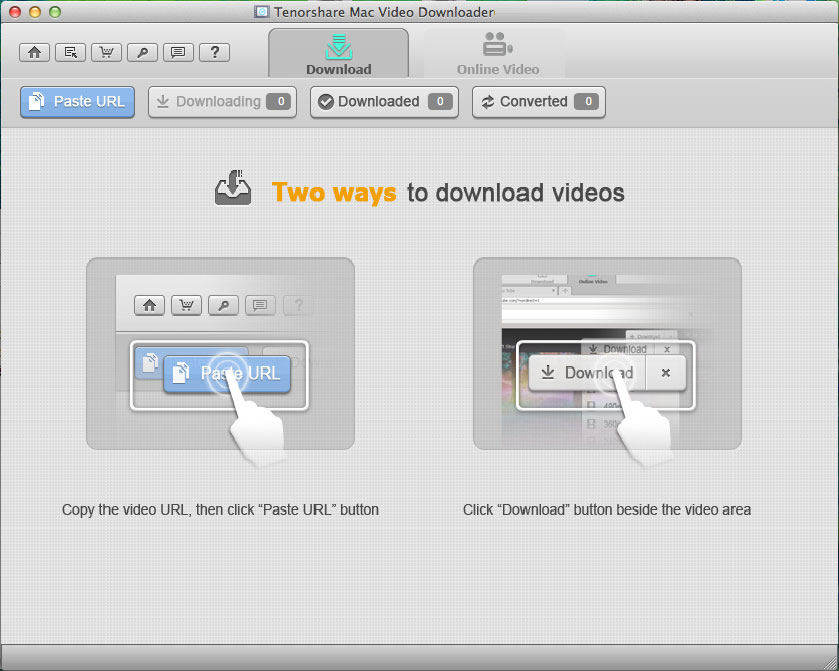Click the Downloading count badge
839x671 pixels.
click(279, 102)
